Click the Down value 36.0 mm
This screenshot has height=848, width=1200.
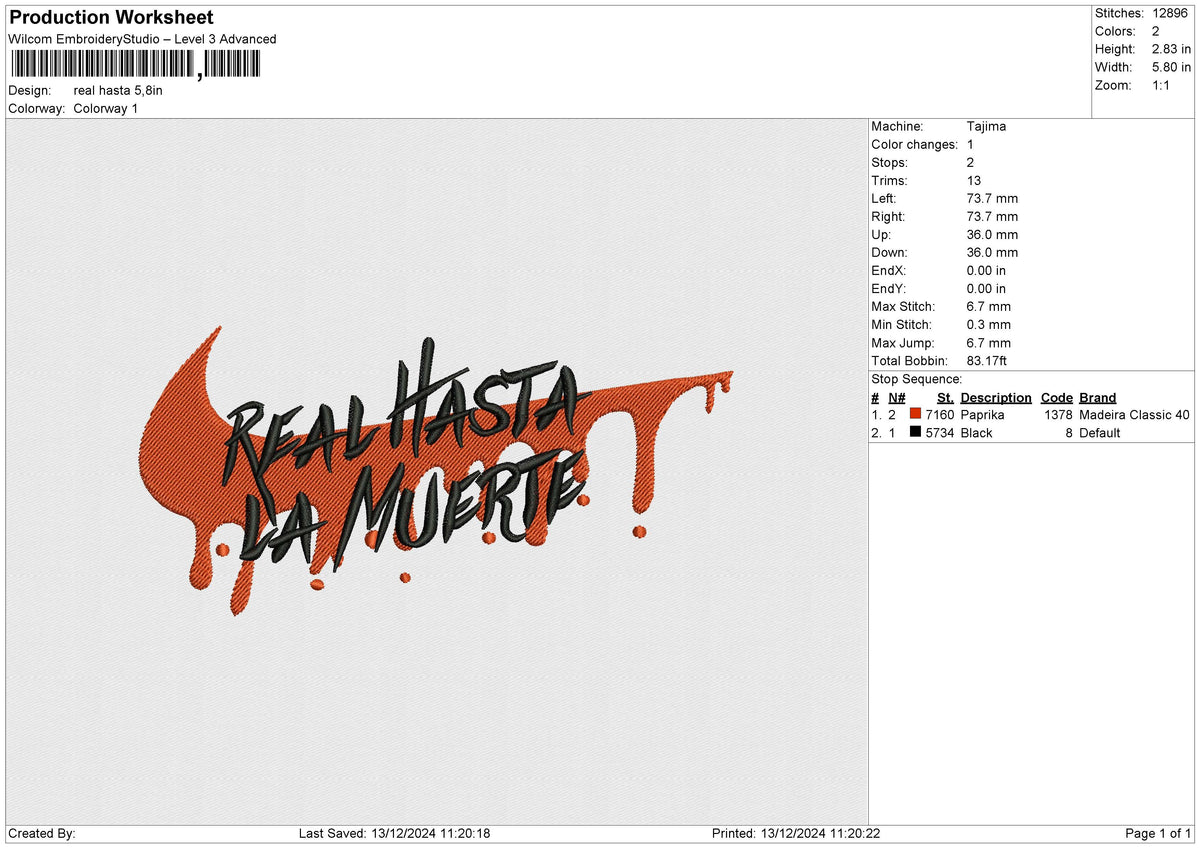point(993,252)
